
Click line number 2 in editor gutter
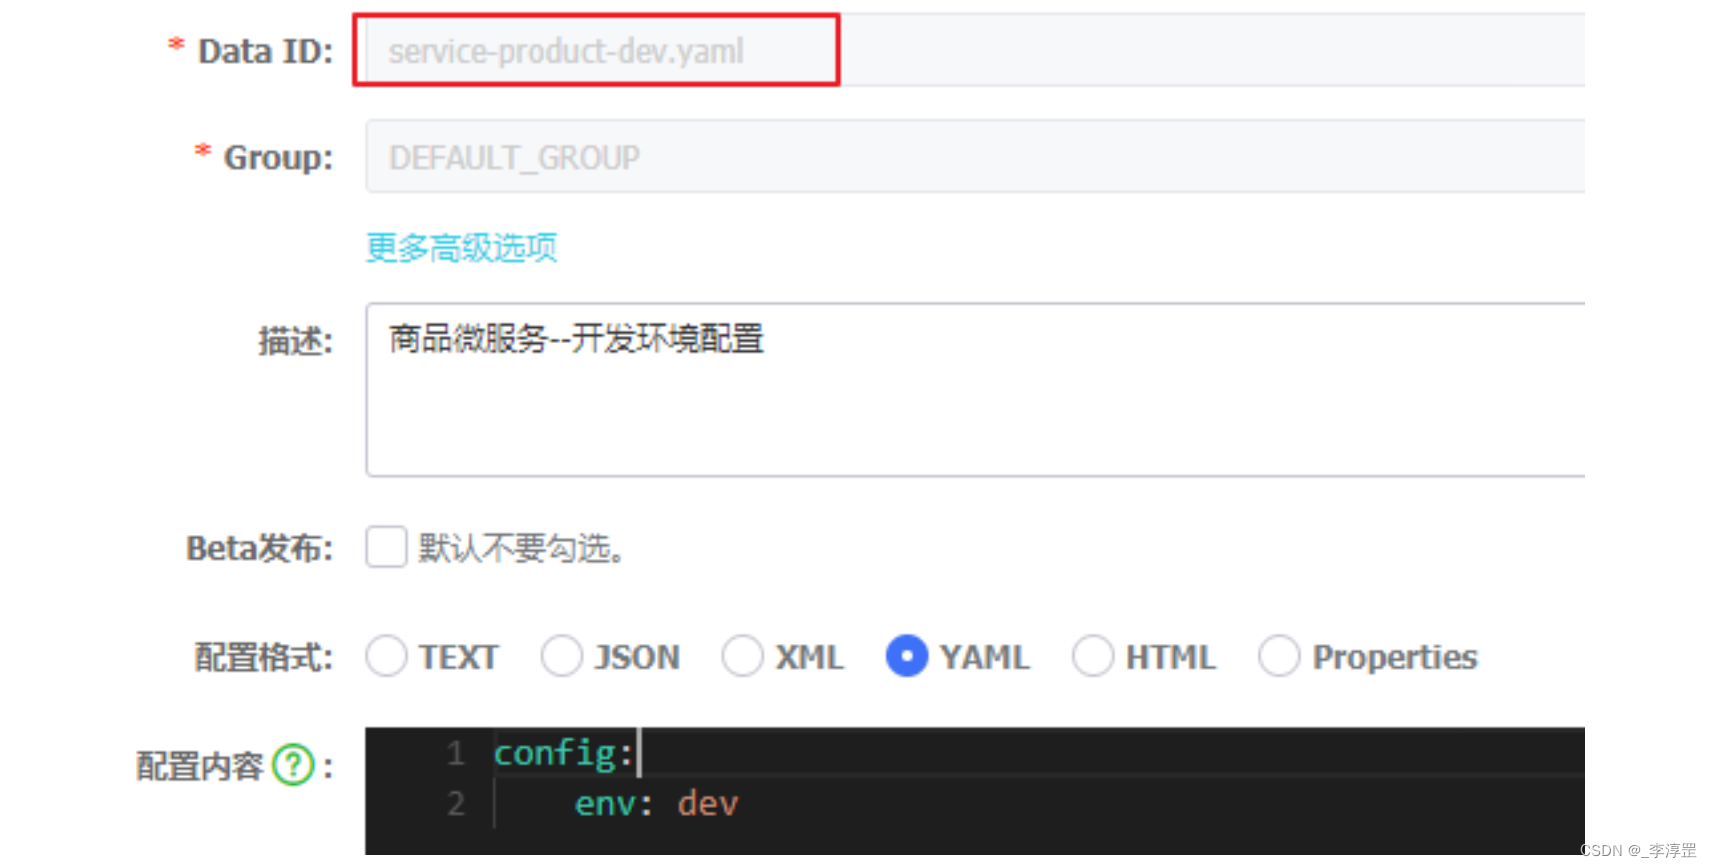coord(456,803)
